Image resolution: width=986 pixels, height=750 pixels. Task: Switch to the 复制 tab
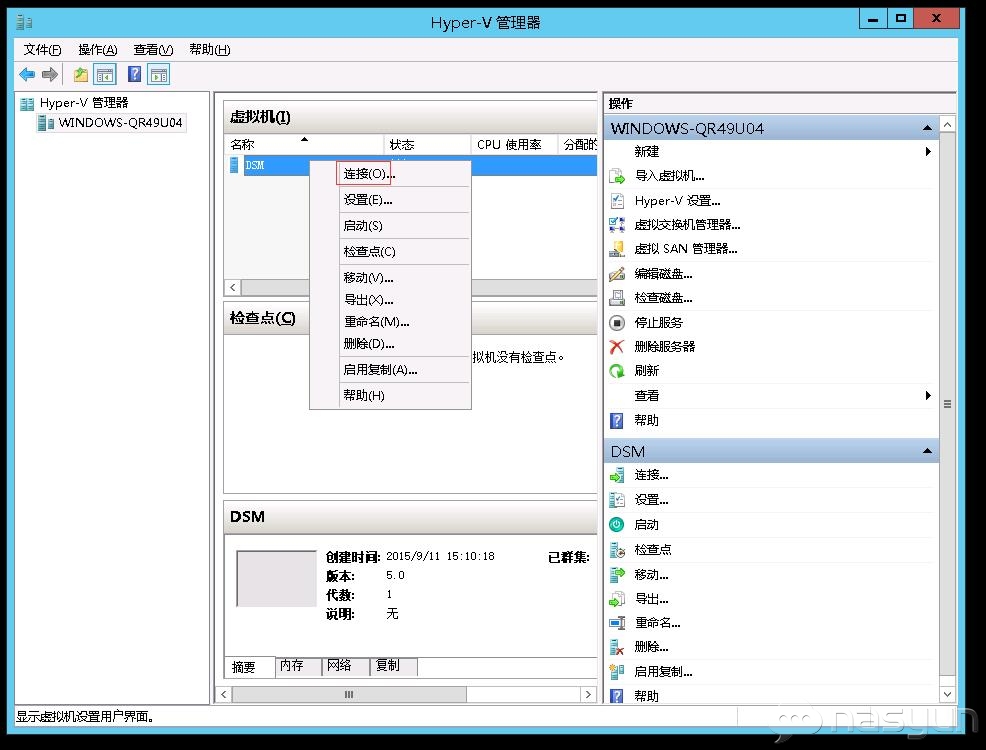[393, 666]
